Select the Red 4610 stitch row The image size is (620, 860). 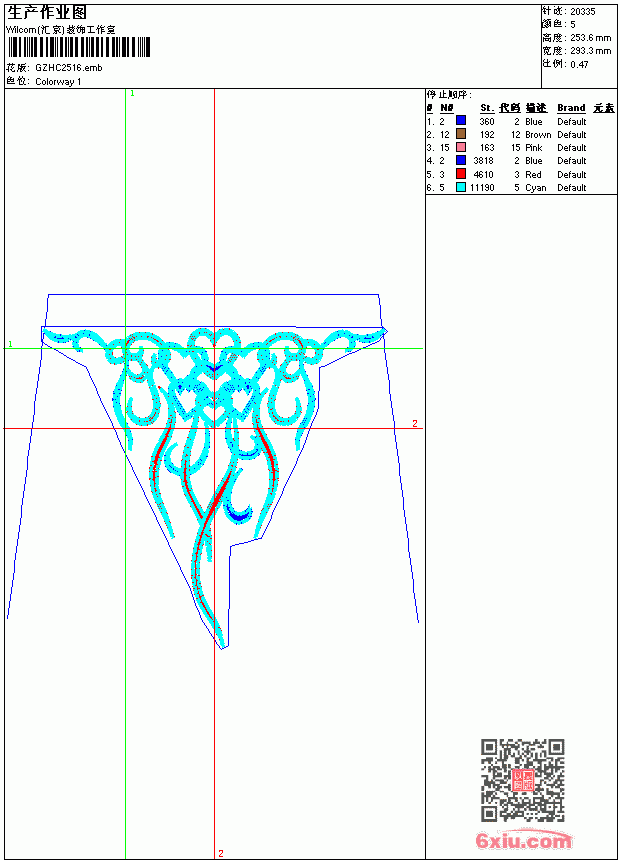[x=521, y=174]
